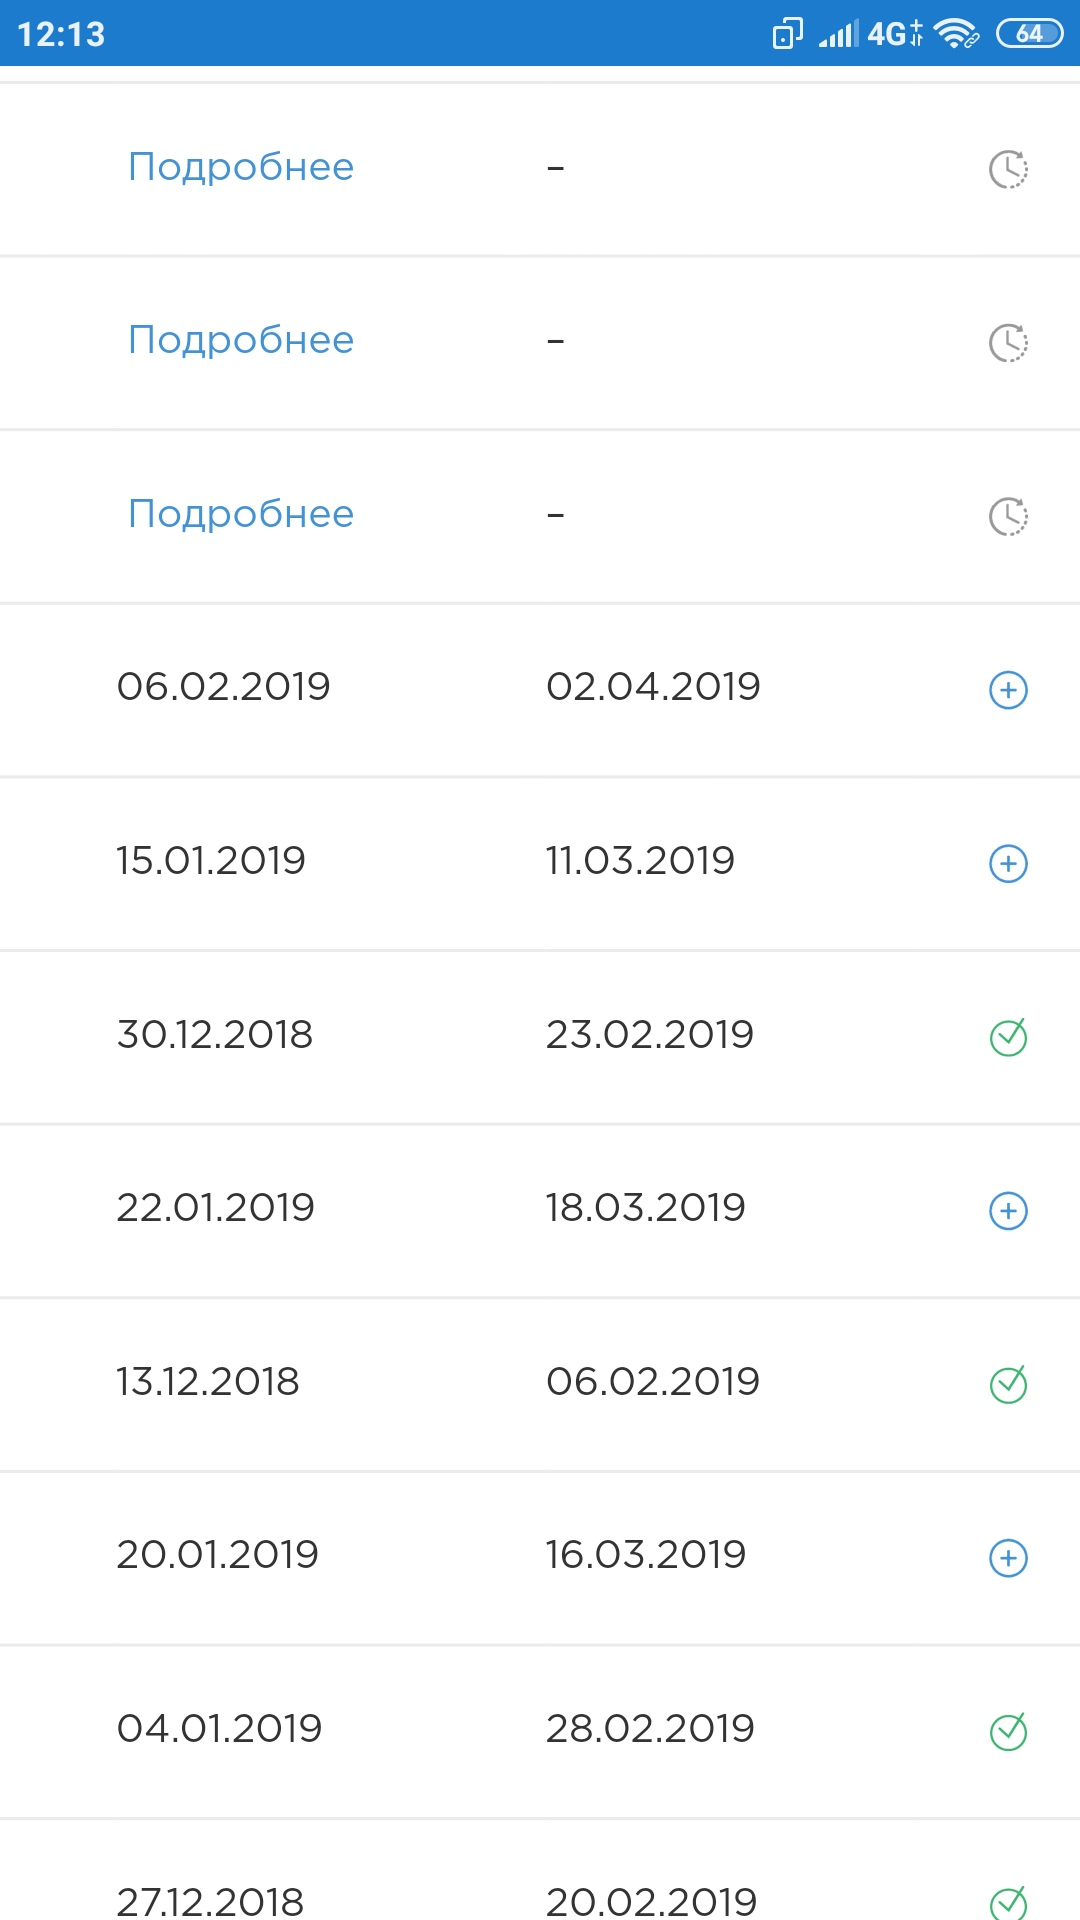Select the start date 13.12.2018
Screen dimensions: 1080x1920
(x=208, y=1382)
